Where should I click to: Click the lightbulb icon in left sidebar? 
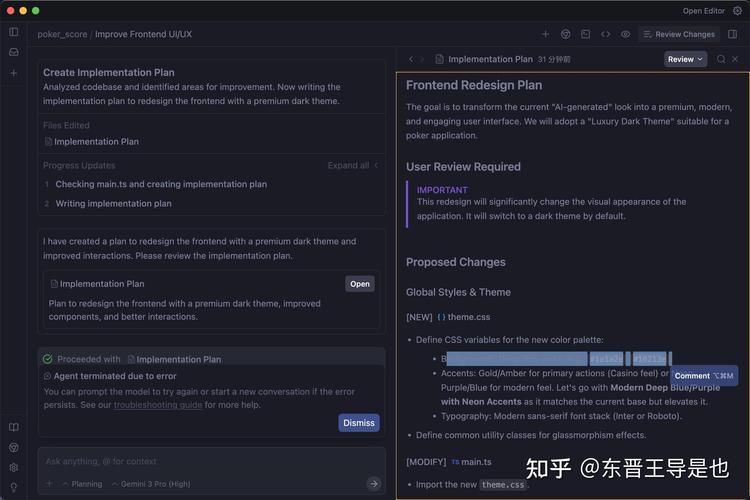click(x=14, y=488)
